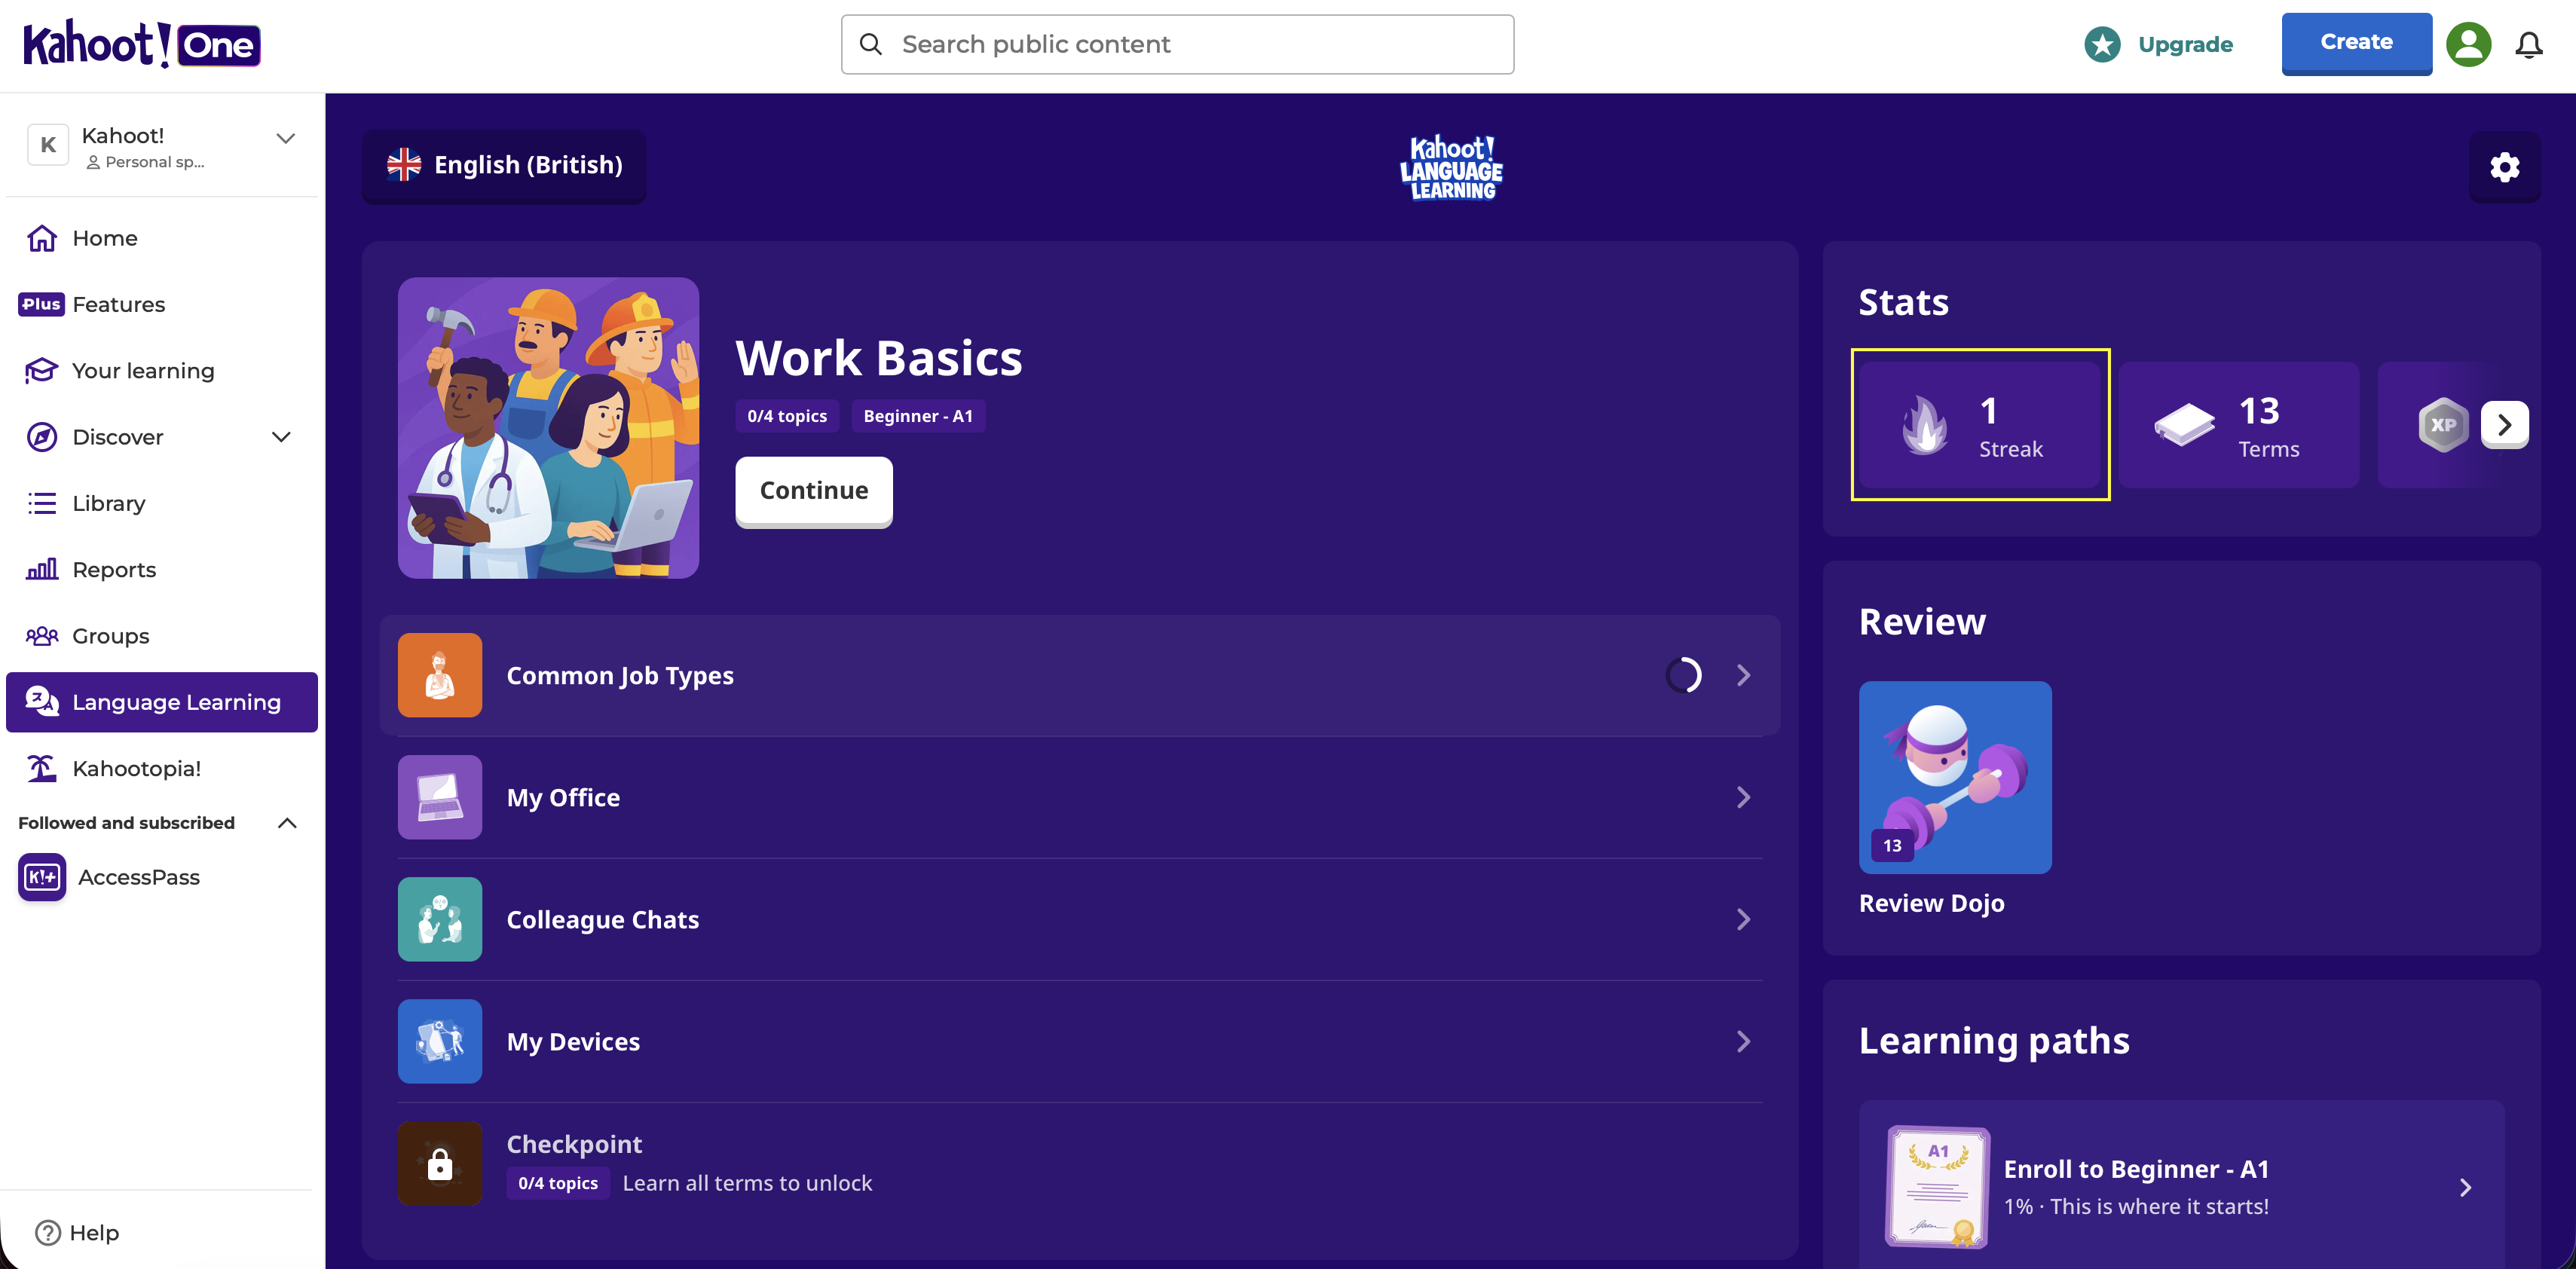Screen dimensions: 2576x1269
Task: Open the user profile avatar
Action: (2468, 44)
